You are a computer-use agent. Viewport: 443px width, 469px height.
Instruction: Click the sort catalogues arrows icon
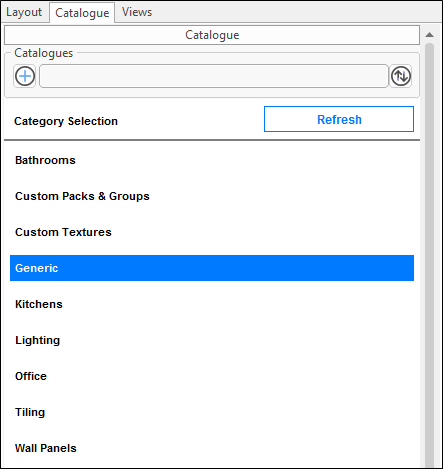point(401,76)
